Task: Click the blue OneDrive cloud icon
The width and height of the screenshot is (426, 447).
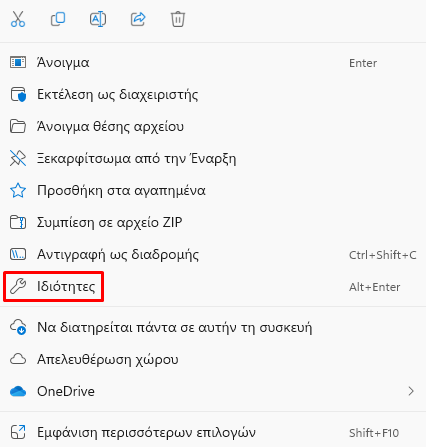Action: pyautogui.click(x=18, y=391)
